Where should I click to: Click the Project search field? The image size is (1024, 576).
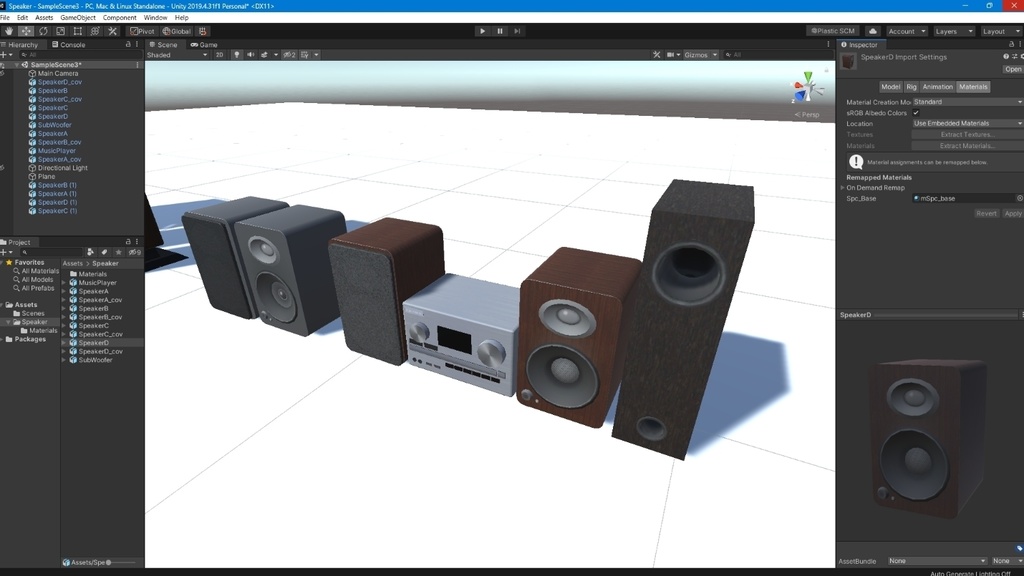point(51,252)
